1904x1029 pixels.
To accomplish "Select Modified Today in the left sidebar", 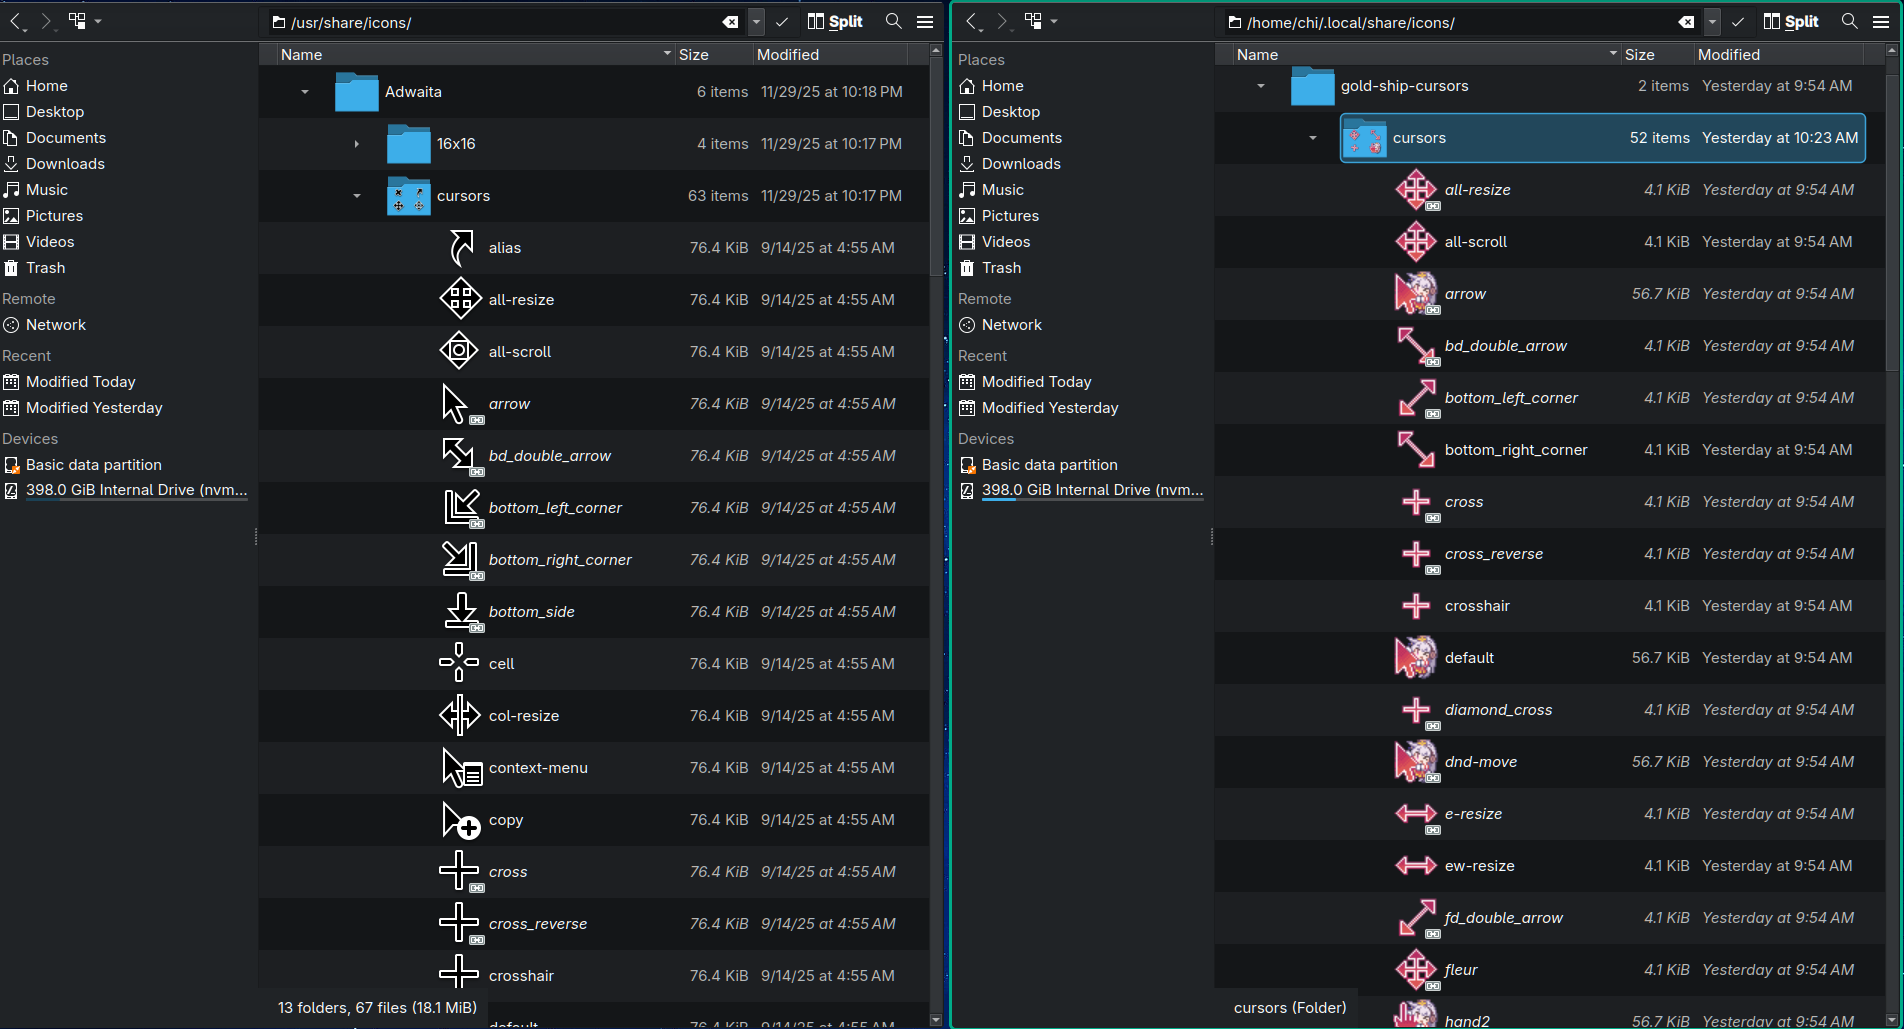I will pos(78,381).
